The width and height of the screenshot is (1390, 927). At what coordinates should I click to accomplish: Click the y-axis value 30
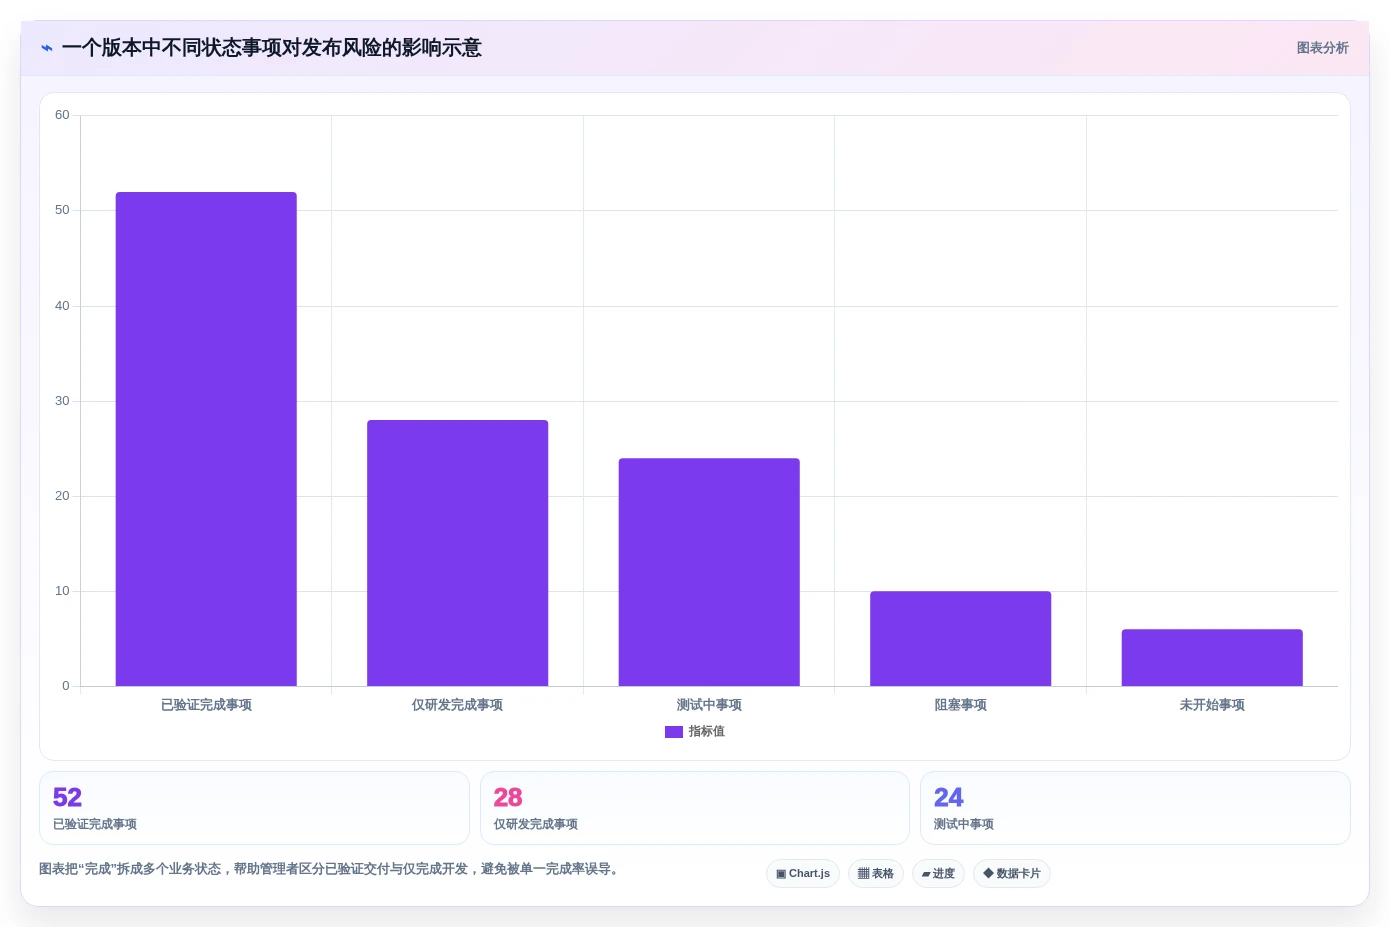[62, 401]
